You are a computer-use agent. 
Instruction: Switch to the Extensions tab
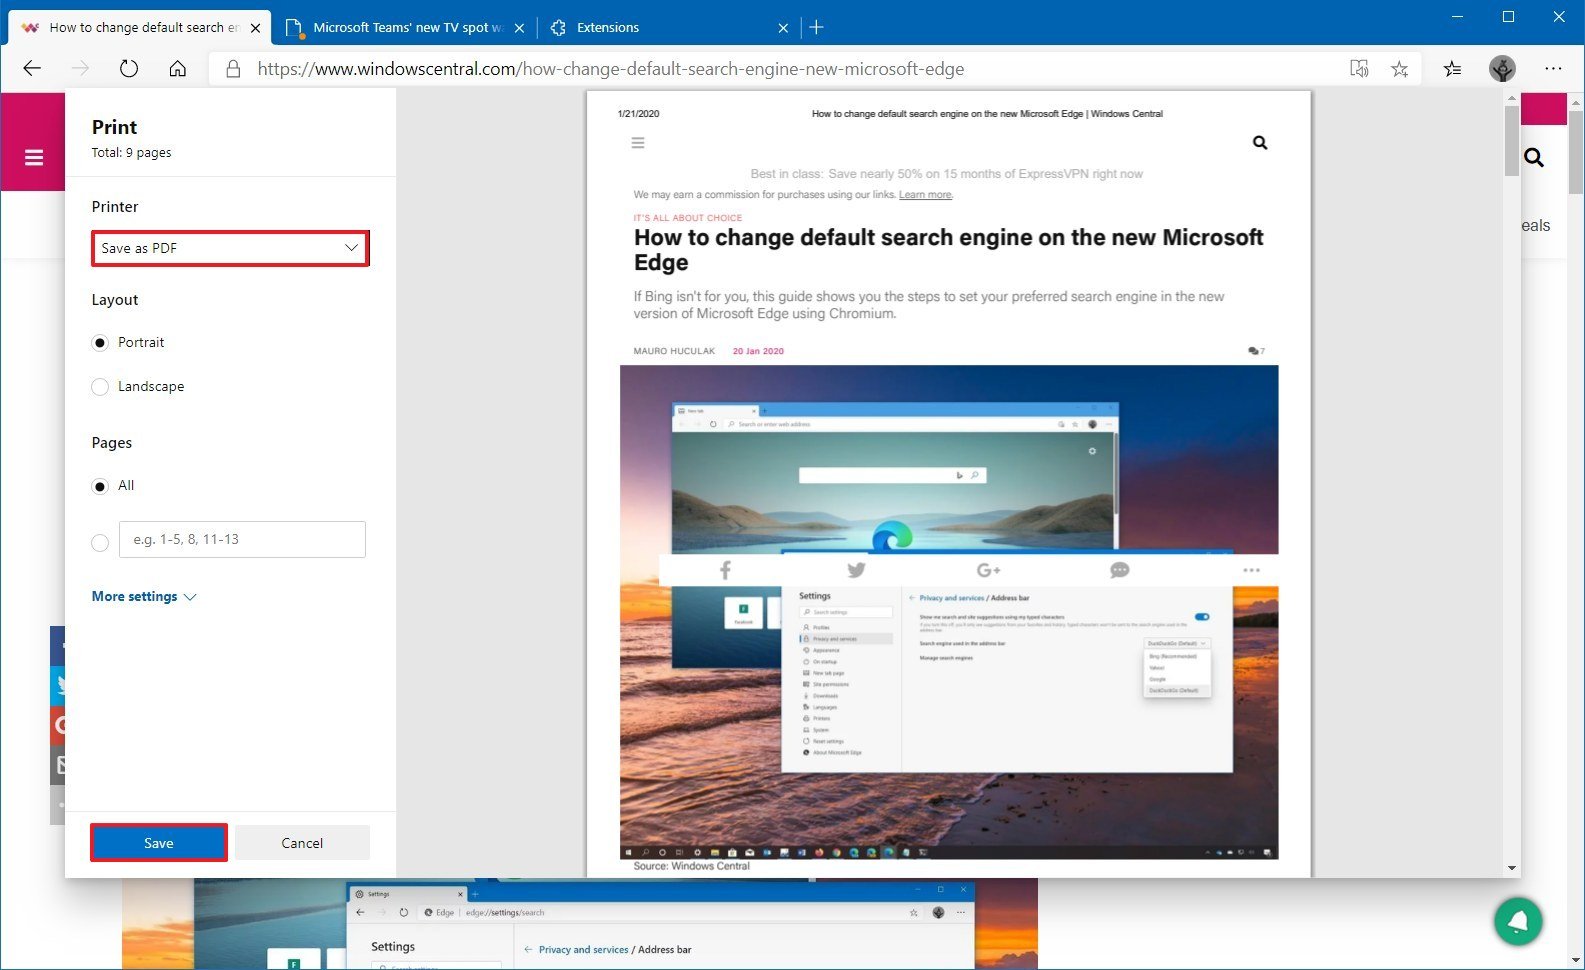point(668,28)
